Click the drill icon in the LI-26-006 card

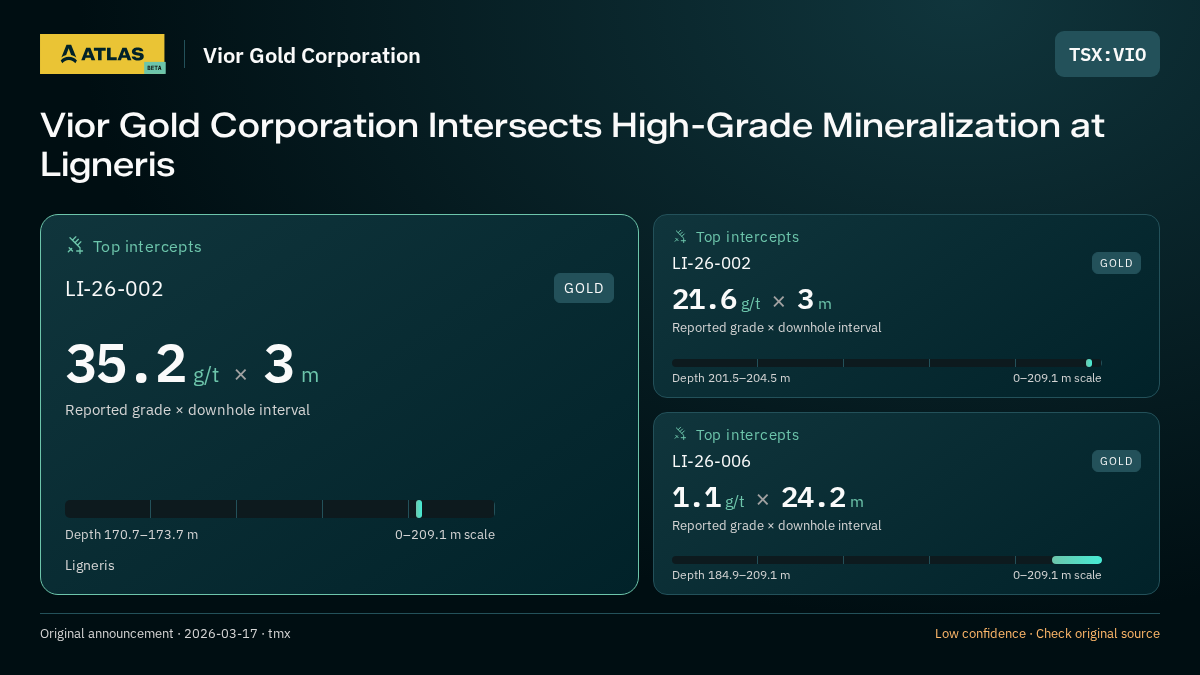[680, 434]
